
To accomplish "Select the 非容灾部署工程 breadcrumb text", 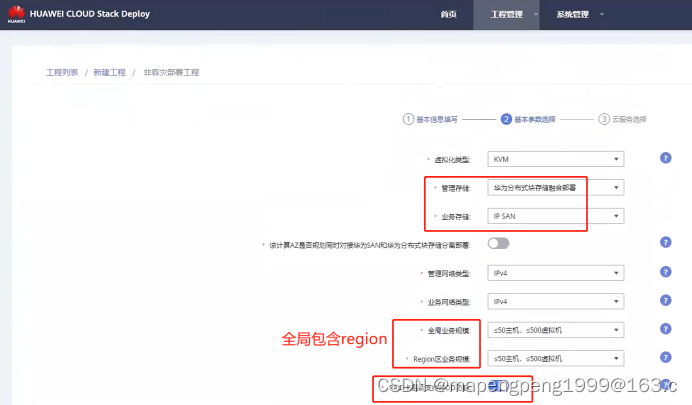I will [x=171, y=72].
